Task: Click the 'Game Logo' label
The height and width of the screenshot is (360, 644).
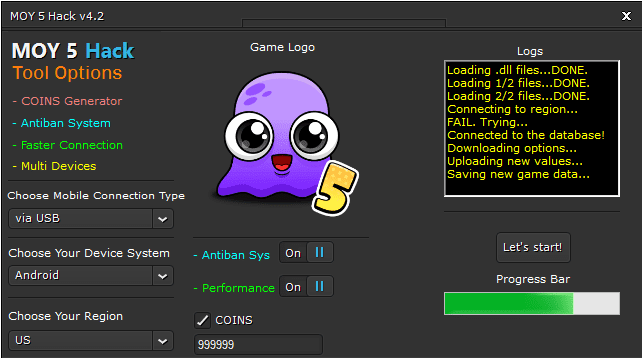Action: tap(283, 48)
